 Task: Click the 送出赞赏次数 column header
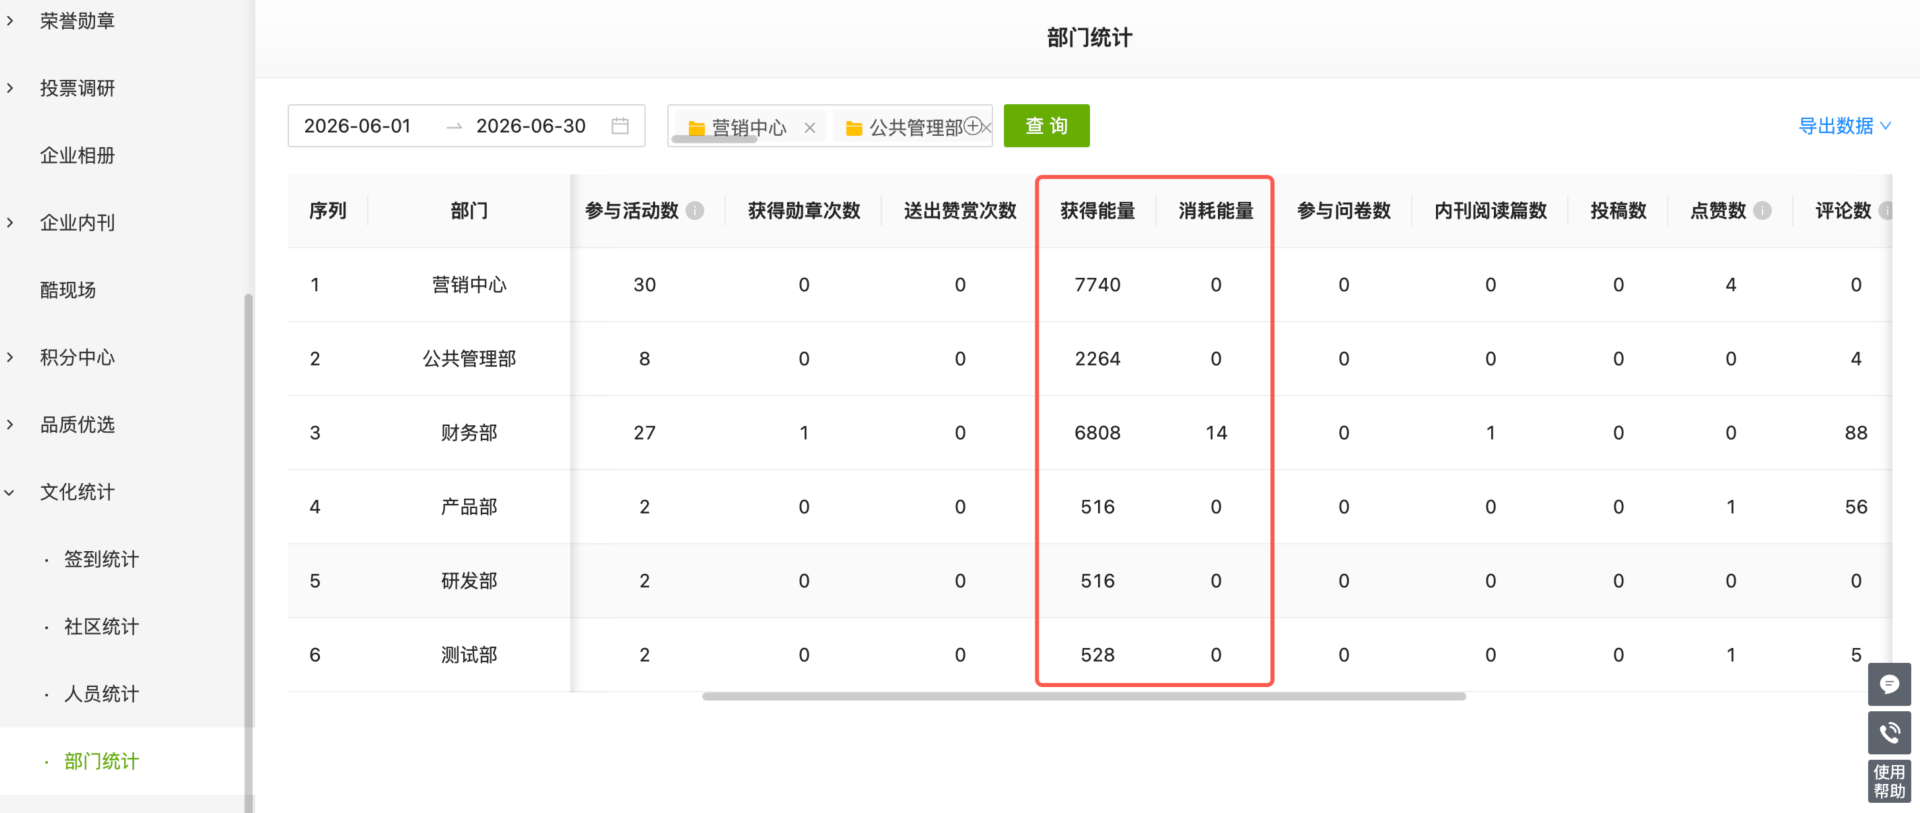pos(960,211)
